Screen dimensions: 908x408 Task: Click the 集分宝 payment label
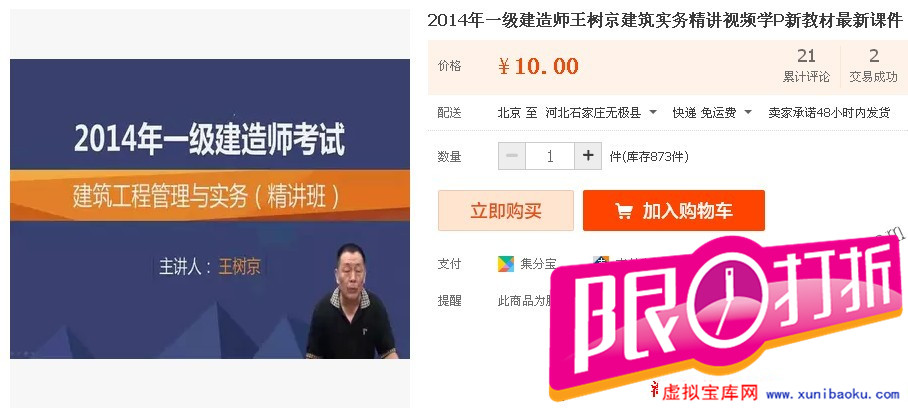point(538,264)
